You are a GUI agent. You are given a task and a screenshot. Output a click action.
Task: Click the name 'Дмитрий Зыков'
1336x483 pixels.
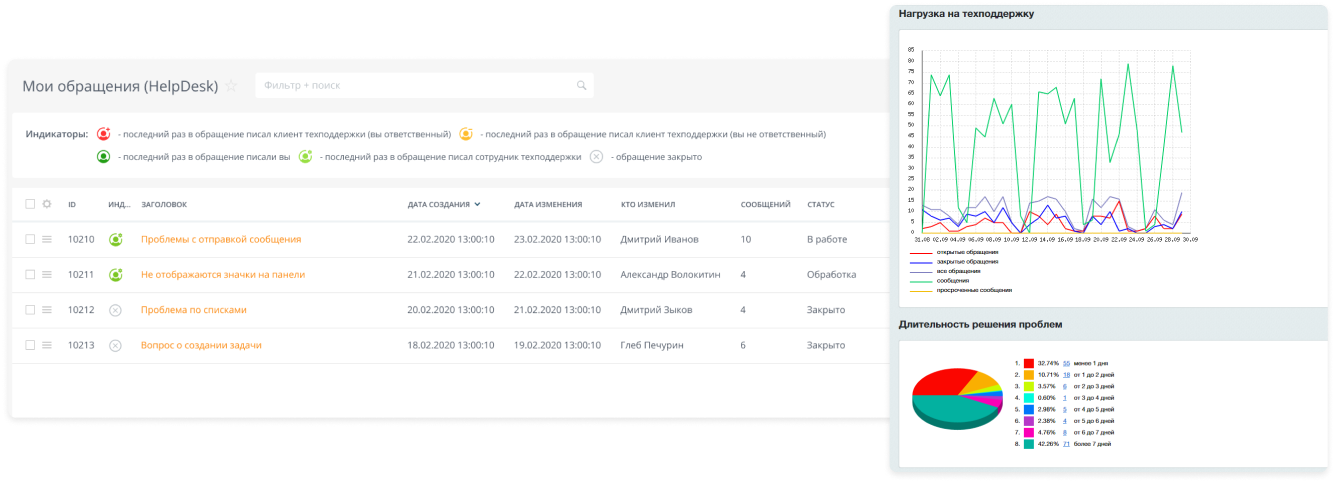click(x=656, y=310)
